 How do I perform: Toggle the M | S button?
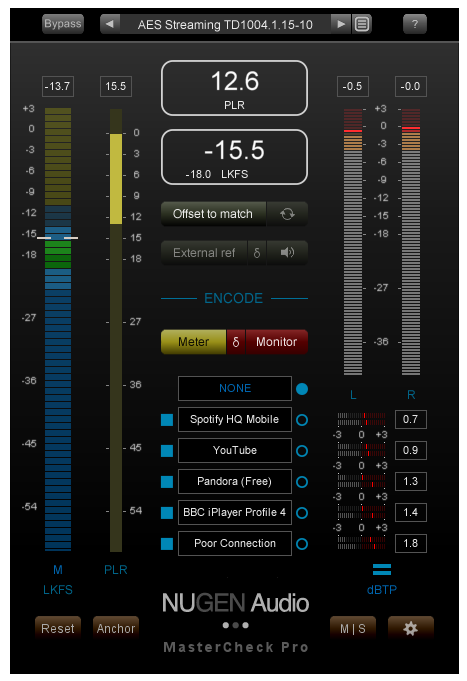pos(353,628)
